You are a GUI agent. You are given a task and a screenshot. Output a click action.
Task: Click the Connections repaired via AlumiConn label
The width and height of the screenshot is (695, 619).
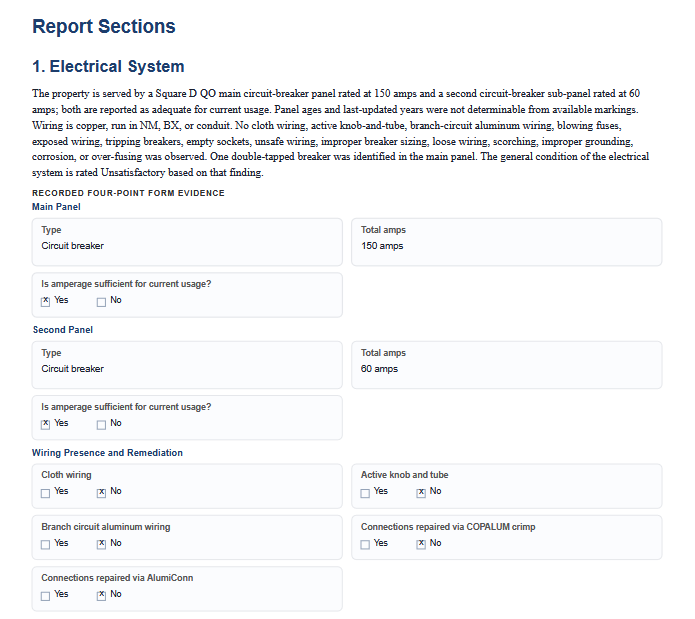pos(117,578)
